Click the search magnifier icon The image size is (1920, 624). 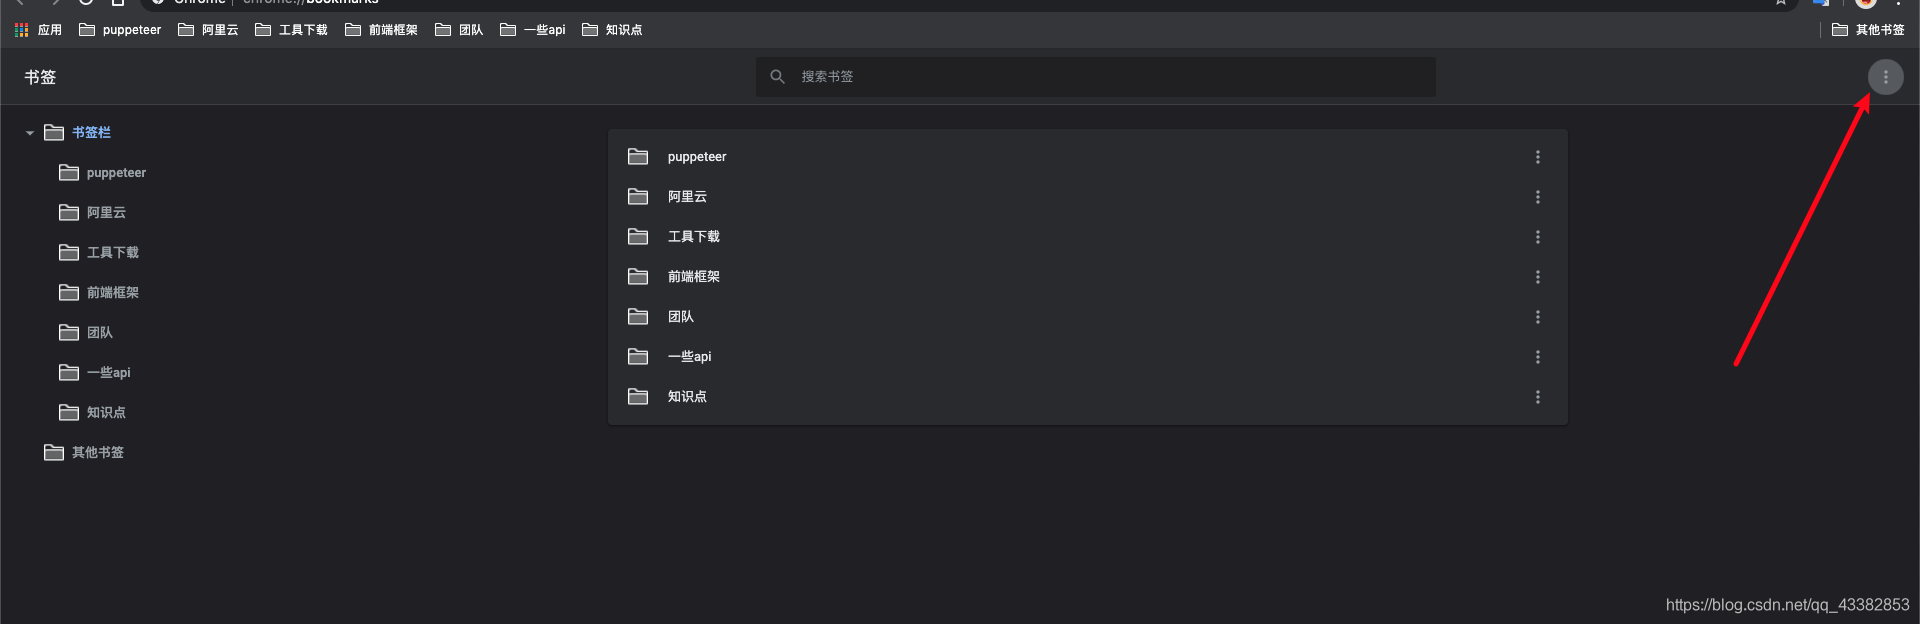pyautogui.click(x=777, y=76)
